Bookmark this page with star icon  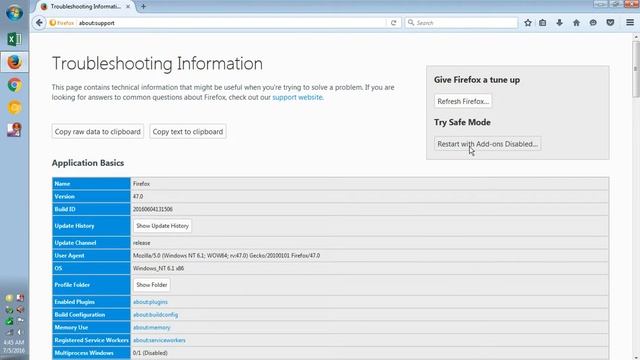coord(528,23)
